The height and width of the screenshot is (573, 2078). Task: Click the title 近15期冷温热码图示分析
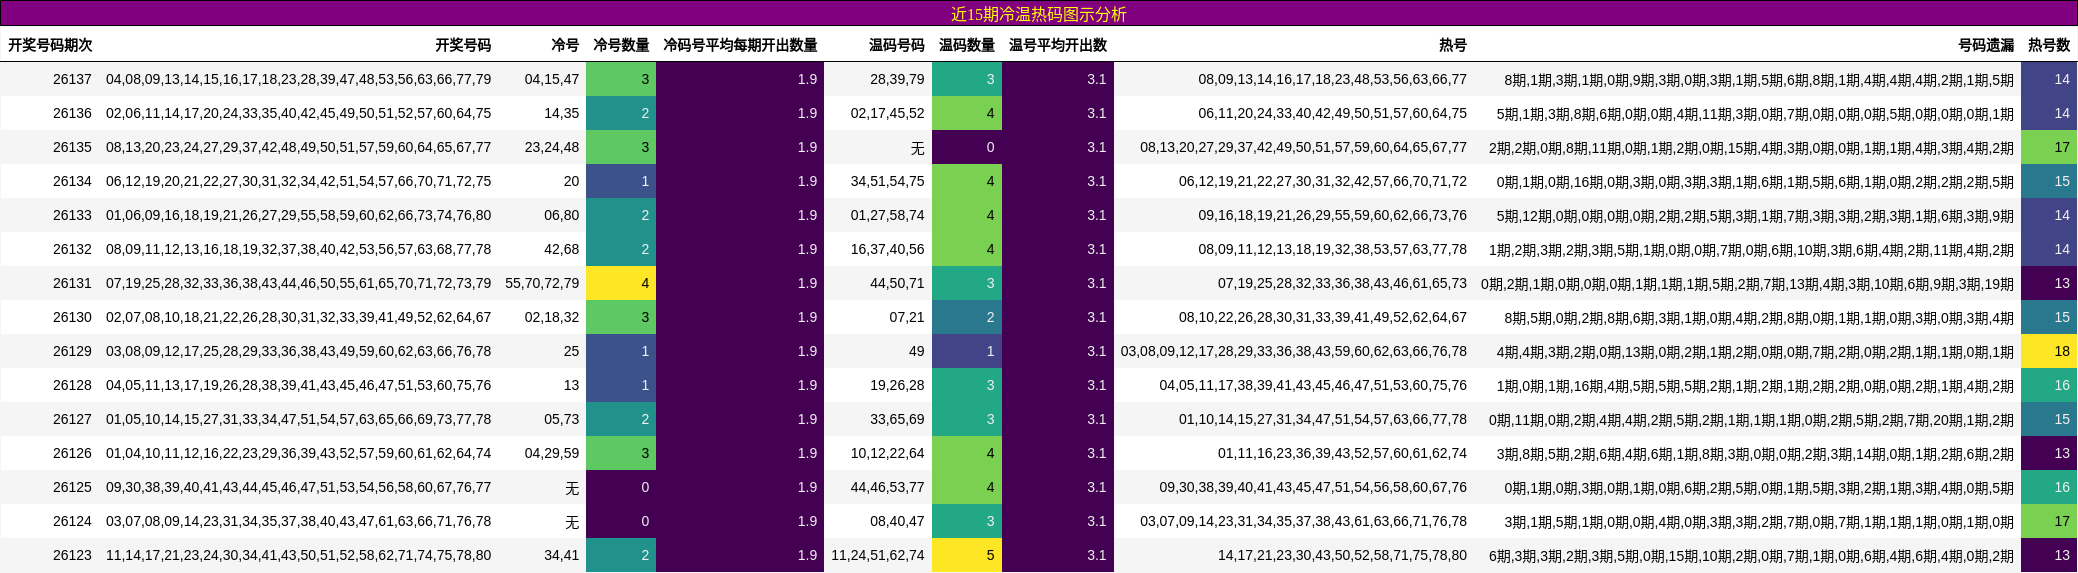pyautogui.click(x=1038, y=14)
